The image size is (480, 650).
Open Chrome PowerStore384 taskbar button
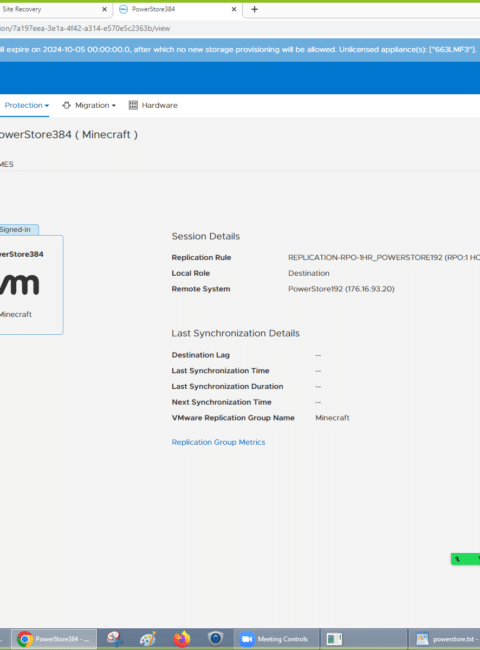[53, 639]
